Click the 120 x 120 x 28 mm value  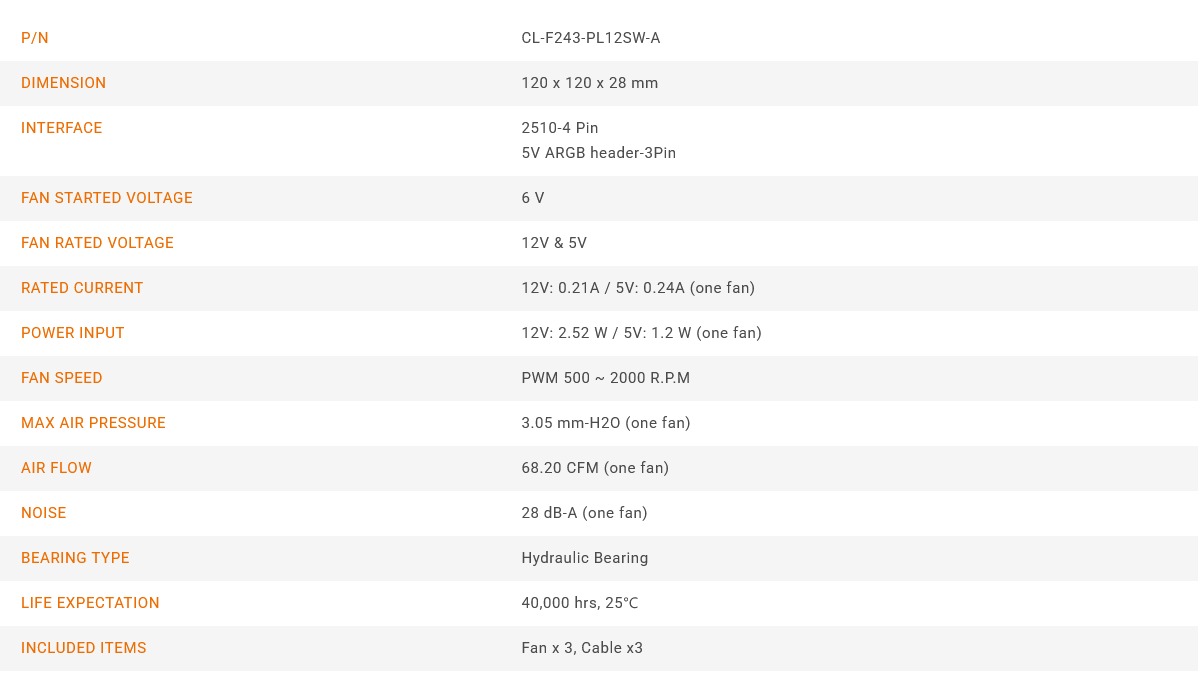coord(590,83)
